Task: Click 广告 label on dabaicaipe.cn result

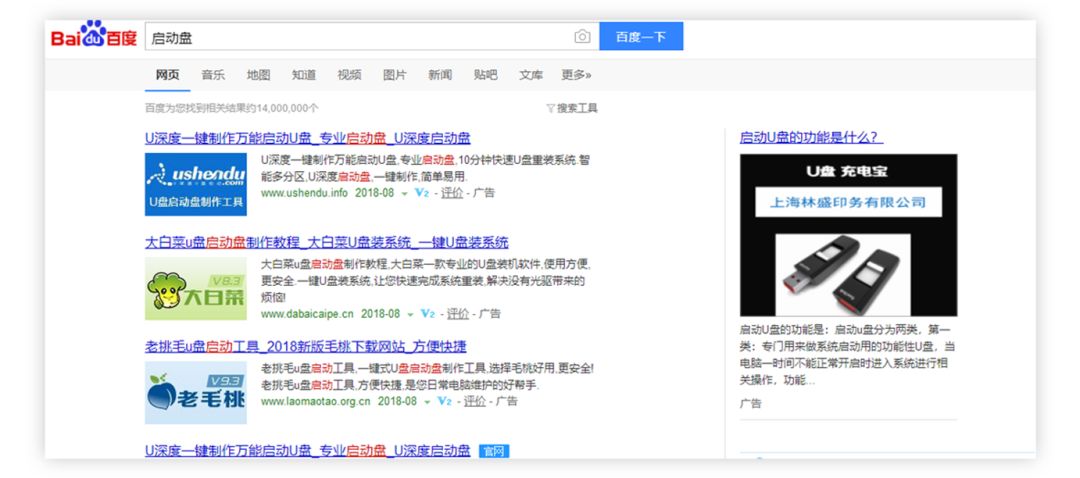Action: point(490,314)
